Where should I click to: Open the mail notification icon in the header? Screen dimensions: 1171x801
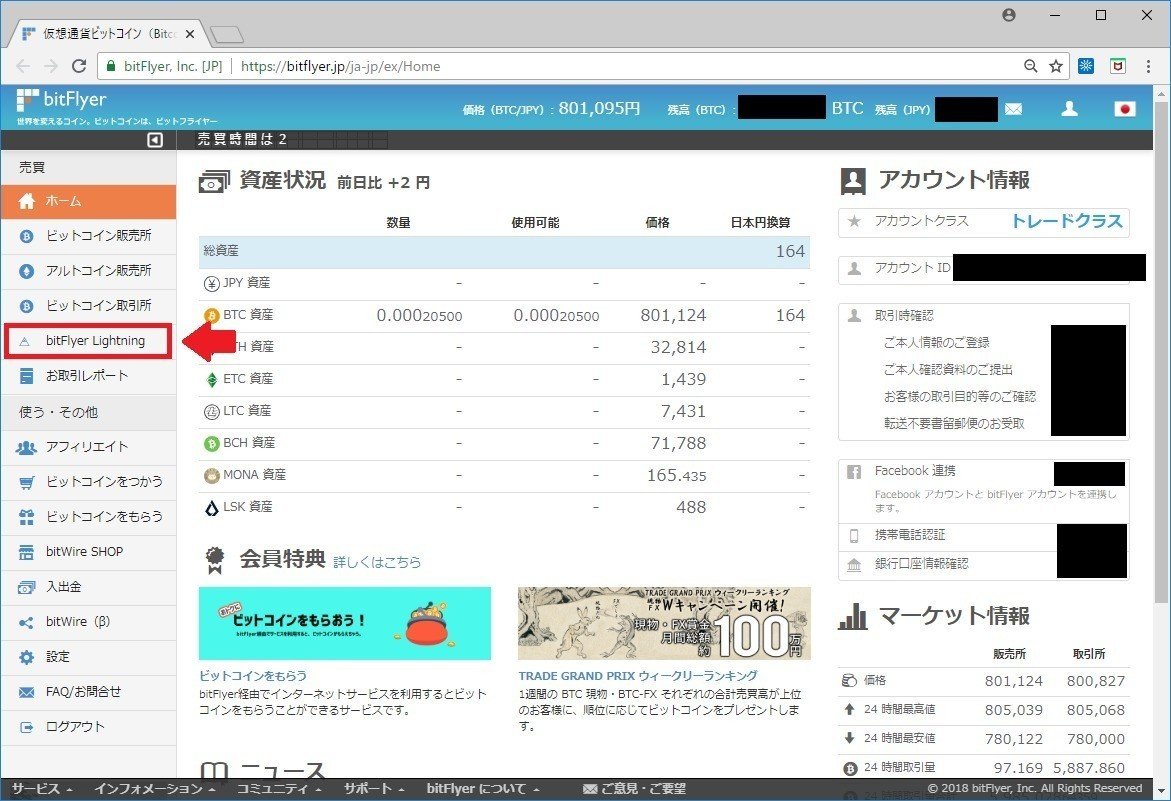click(1014, 108)
